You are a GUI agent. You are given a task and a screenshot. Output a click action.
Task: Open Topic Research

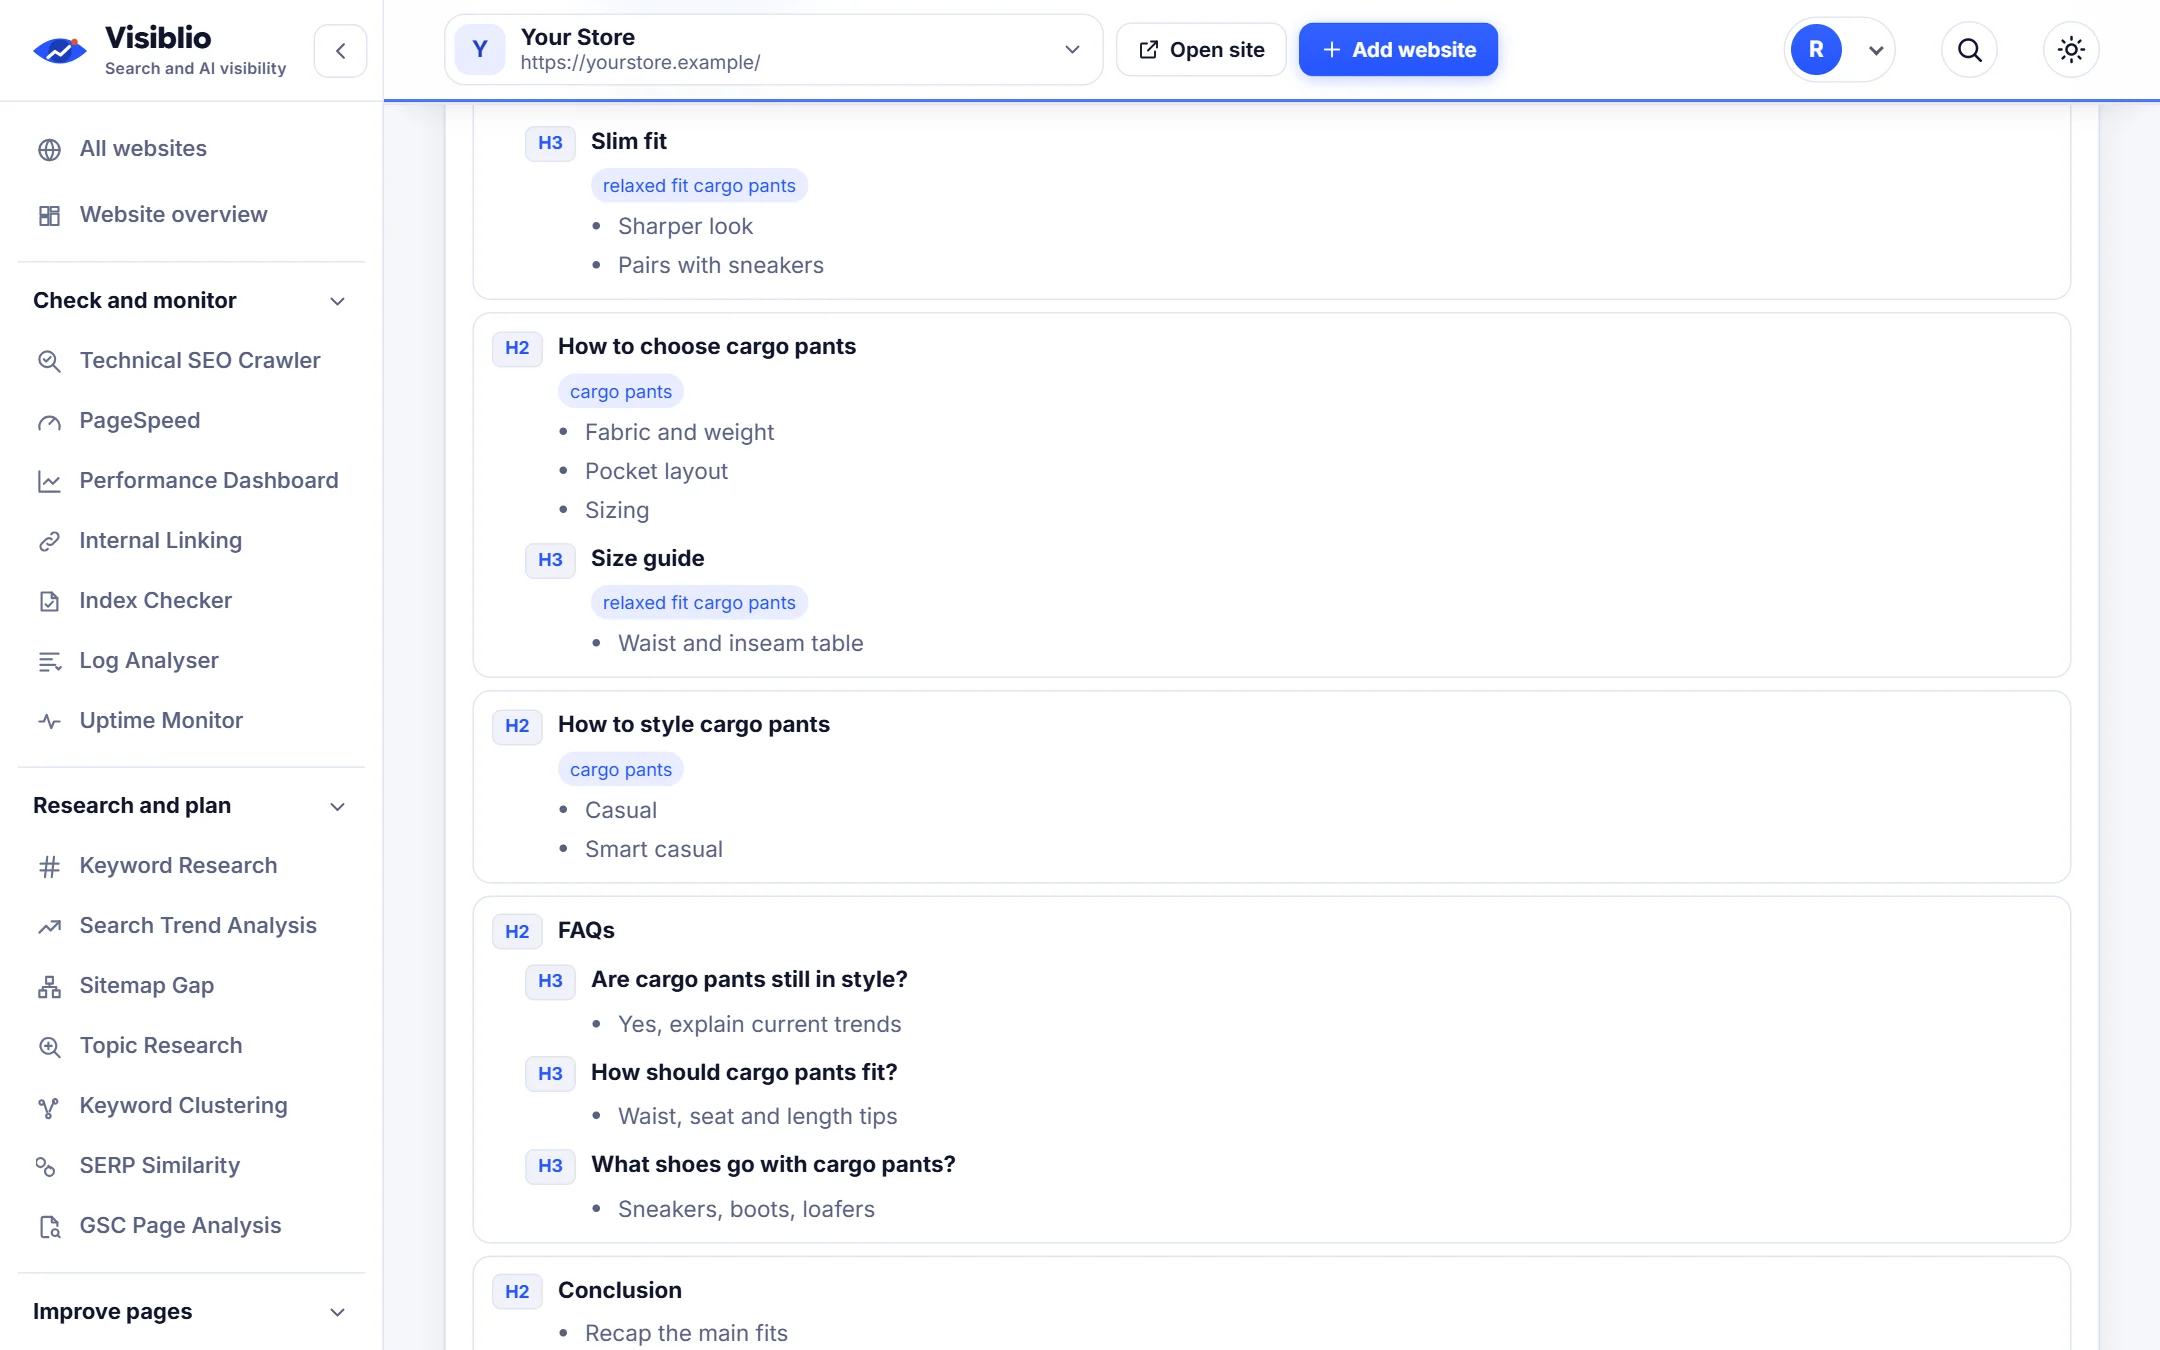point(160,1046)
